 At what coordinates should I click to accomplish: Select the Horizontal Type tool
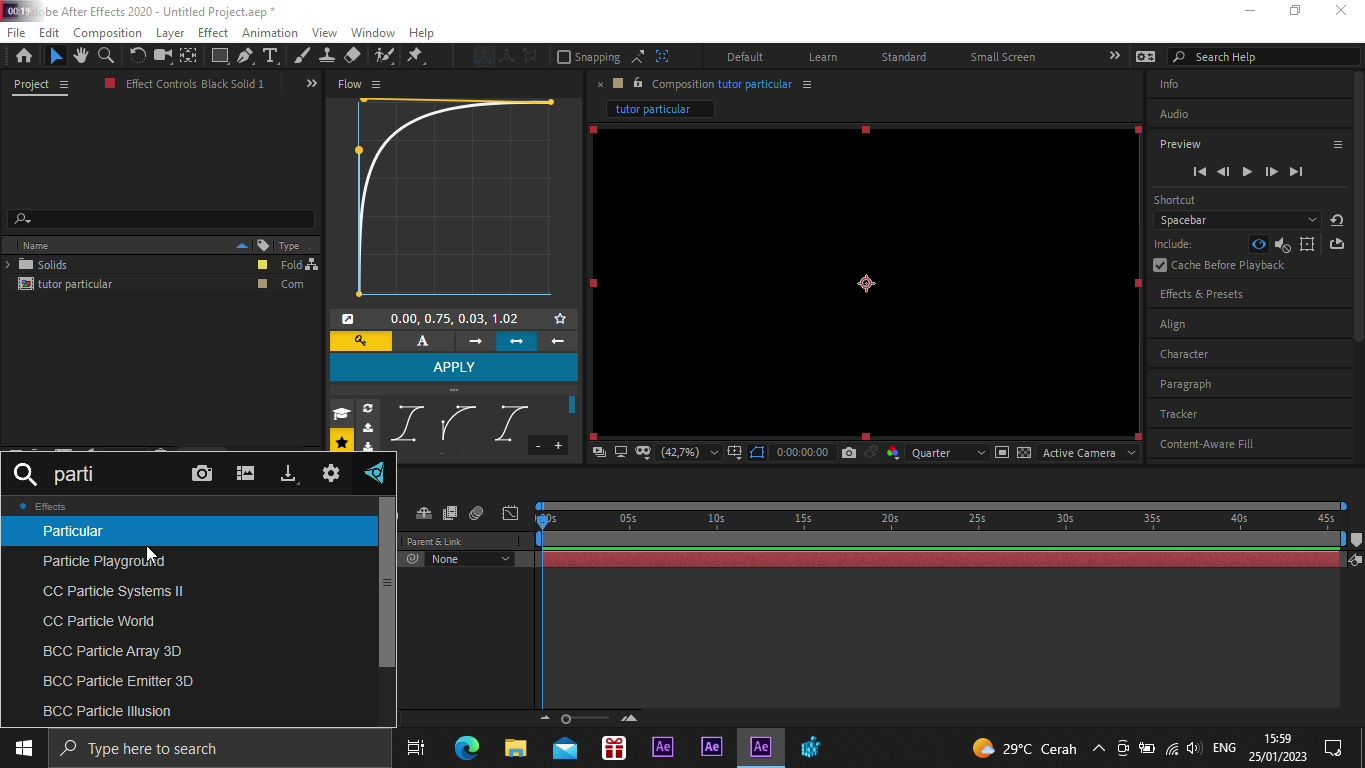point(269,56)
